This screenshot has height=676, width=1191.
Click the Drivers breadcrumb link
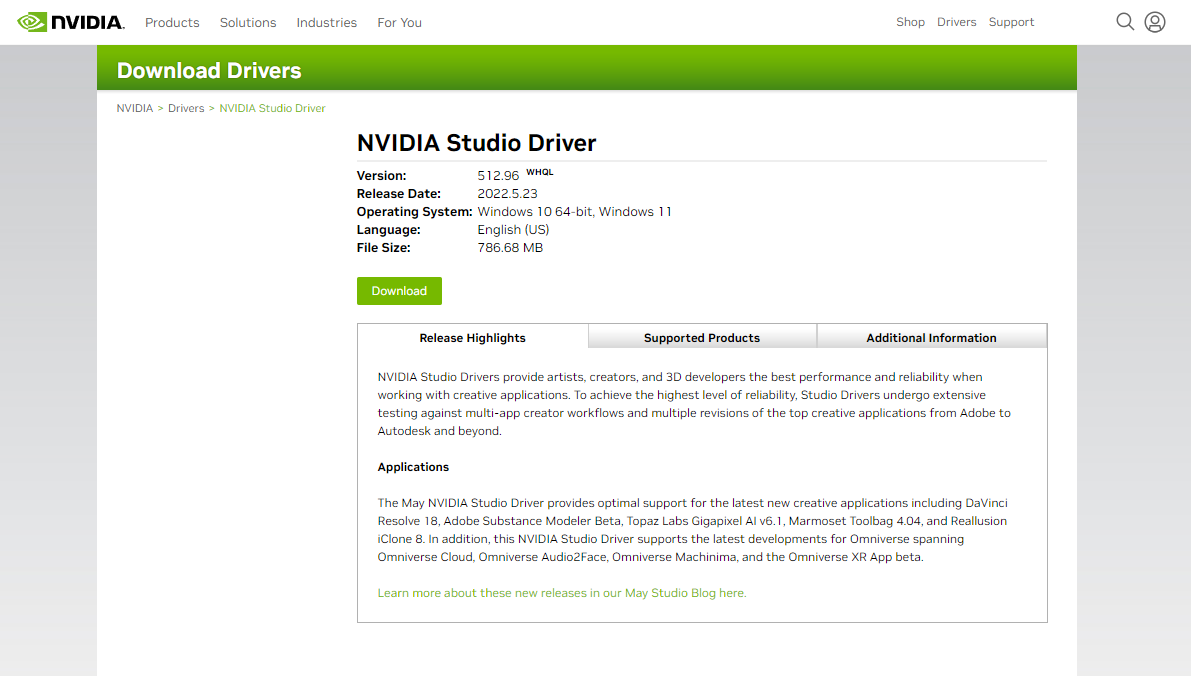pos(186,109)
